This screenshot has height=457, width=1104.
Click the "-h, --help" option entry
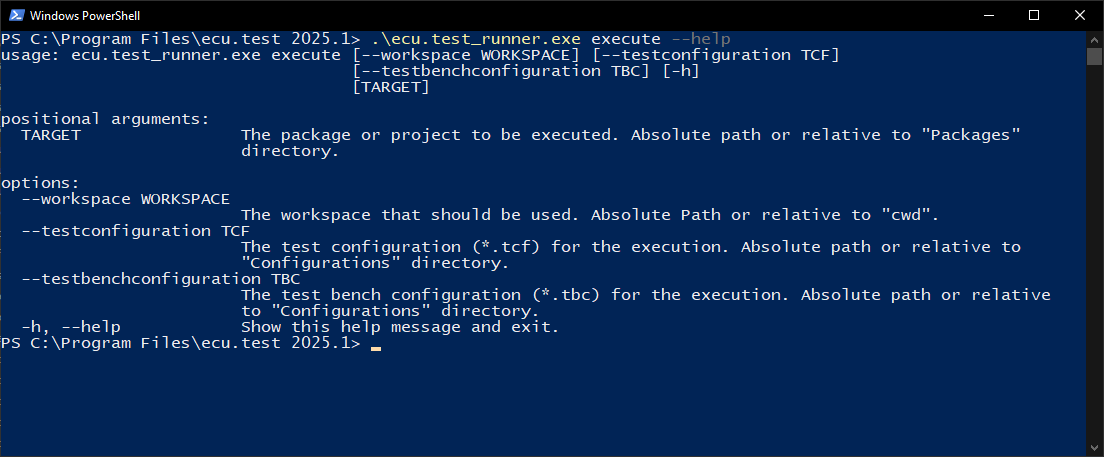[70, 327]
